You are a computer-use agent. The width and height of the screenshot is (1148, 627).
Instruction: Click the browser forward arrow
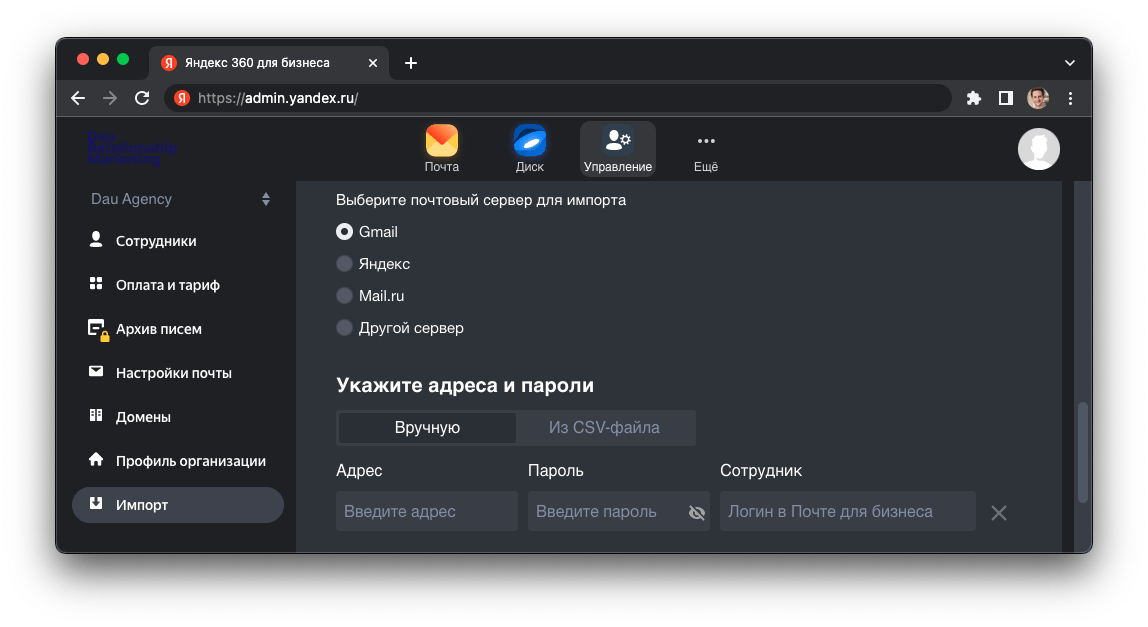coord(110,98)
